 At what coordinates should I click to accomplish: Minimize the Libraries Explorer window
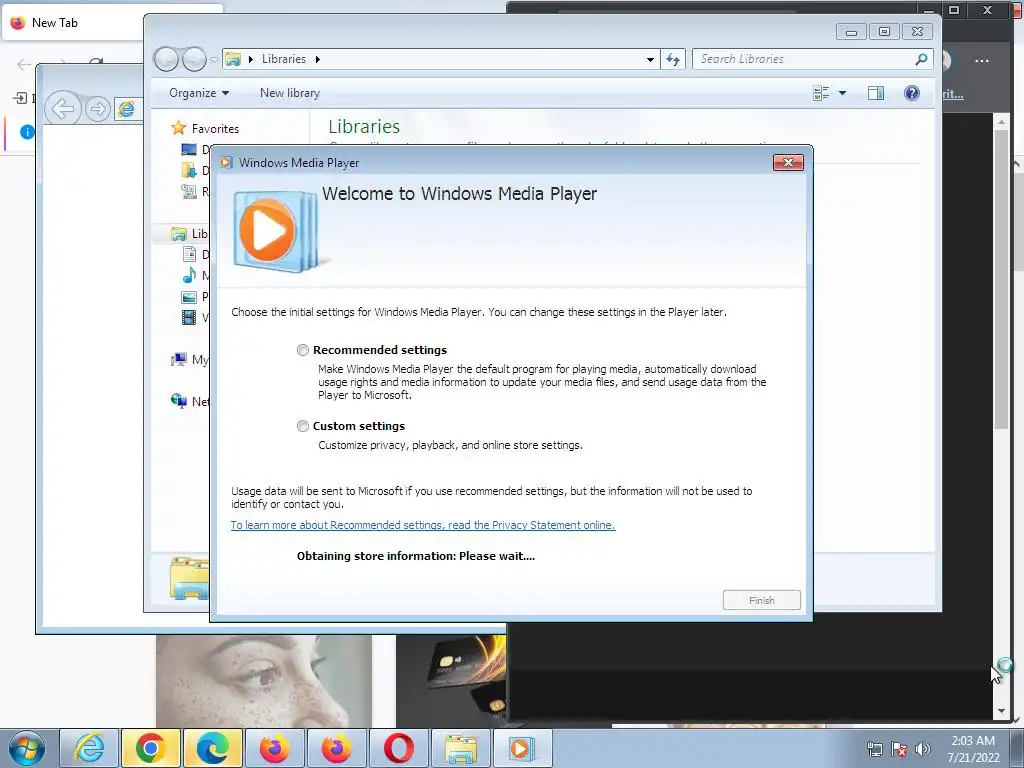851,32
